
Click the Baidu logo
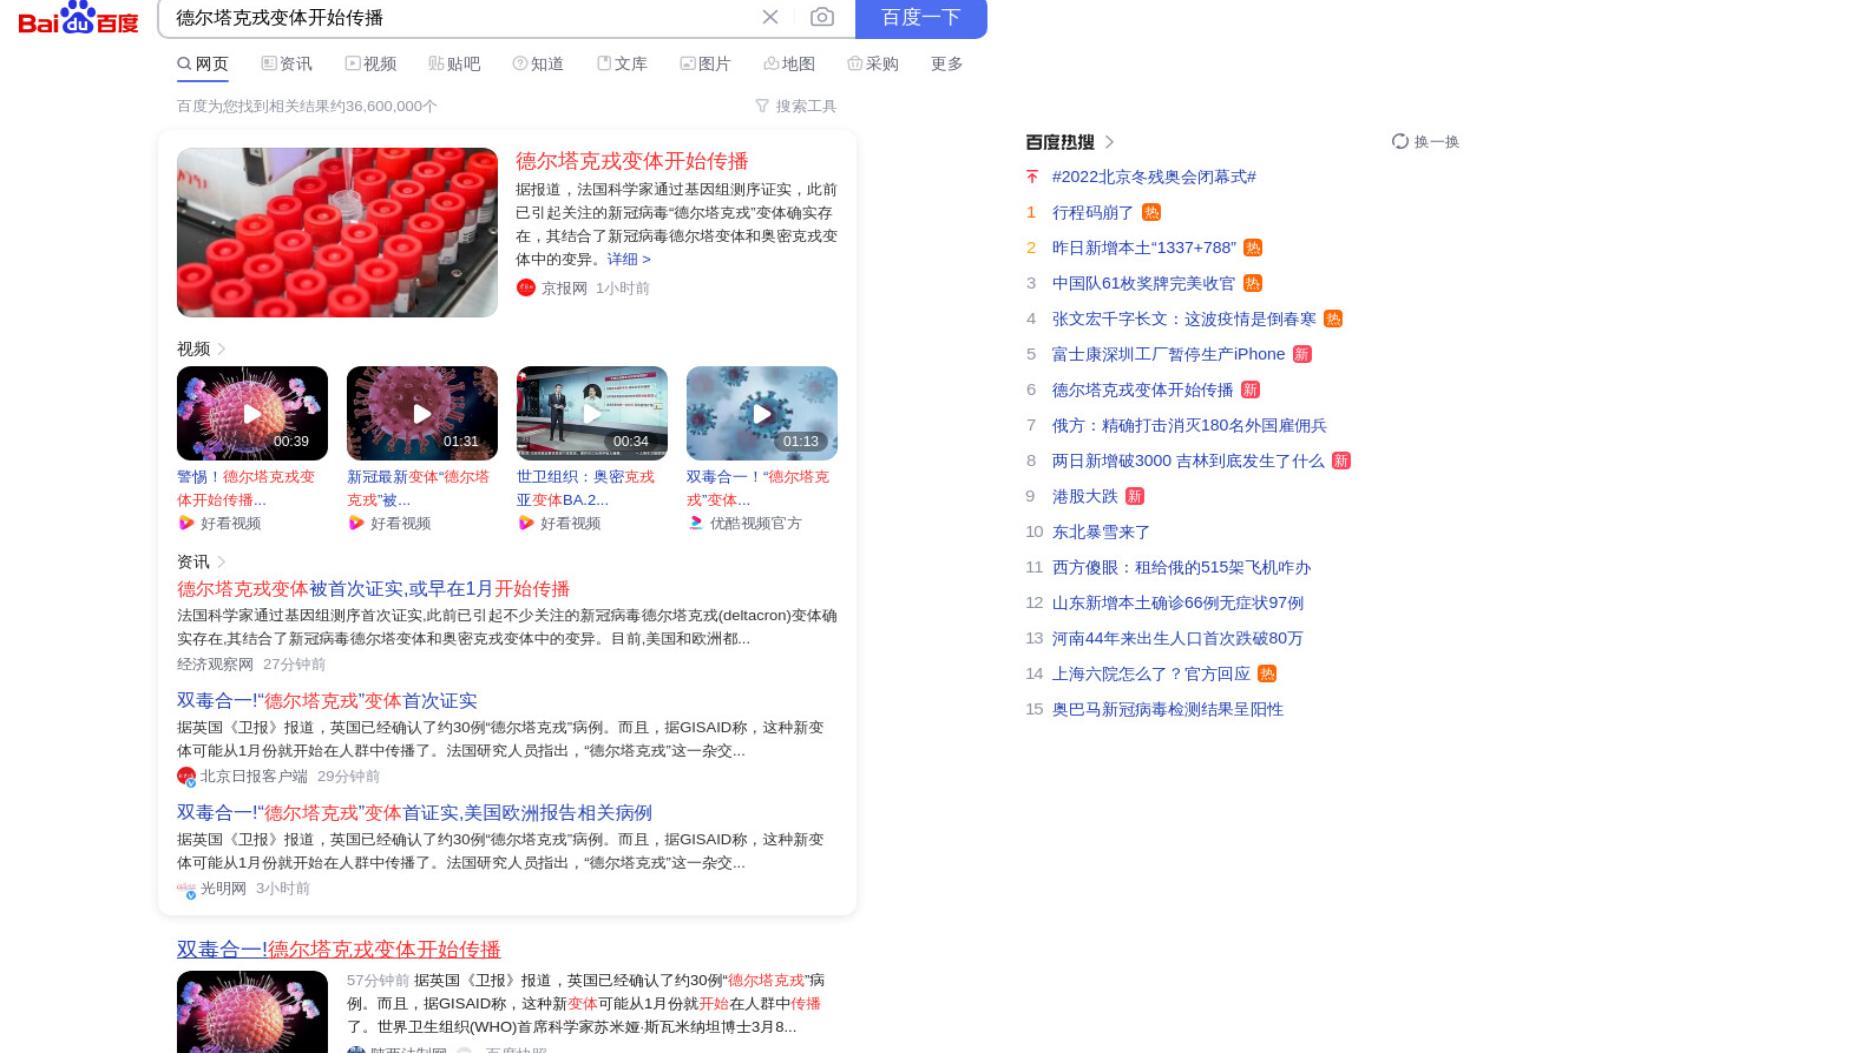[x=78, y=17]
